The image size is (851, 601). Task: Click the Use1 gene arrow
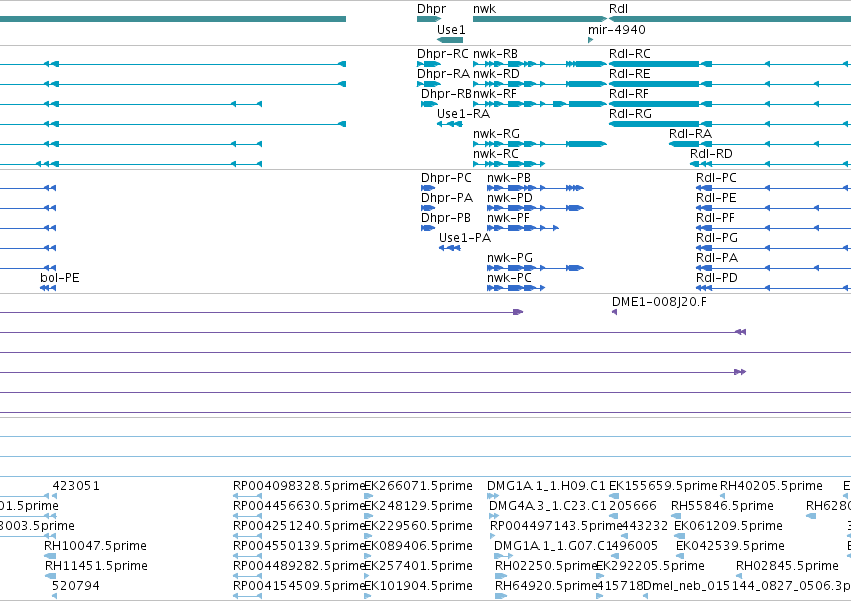[x=450, y=40]
